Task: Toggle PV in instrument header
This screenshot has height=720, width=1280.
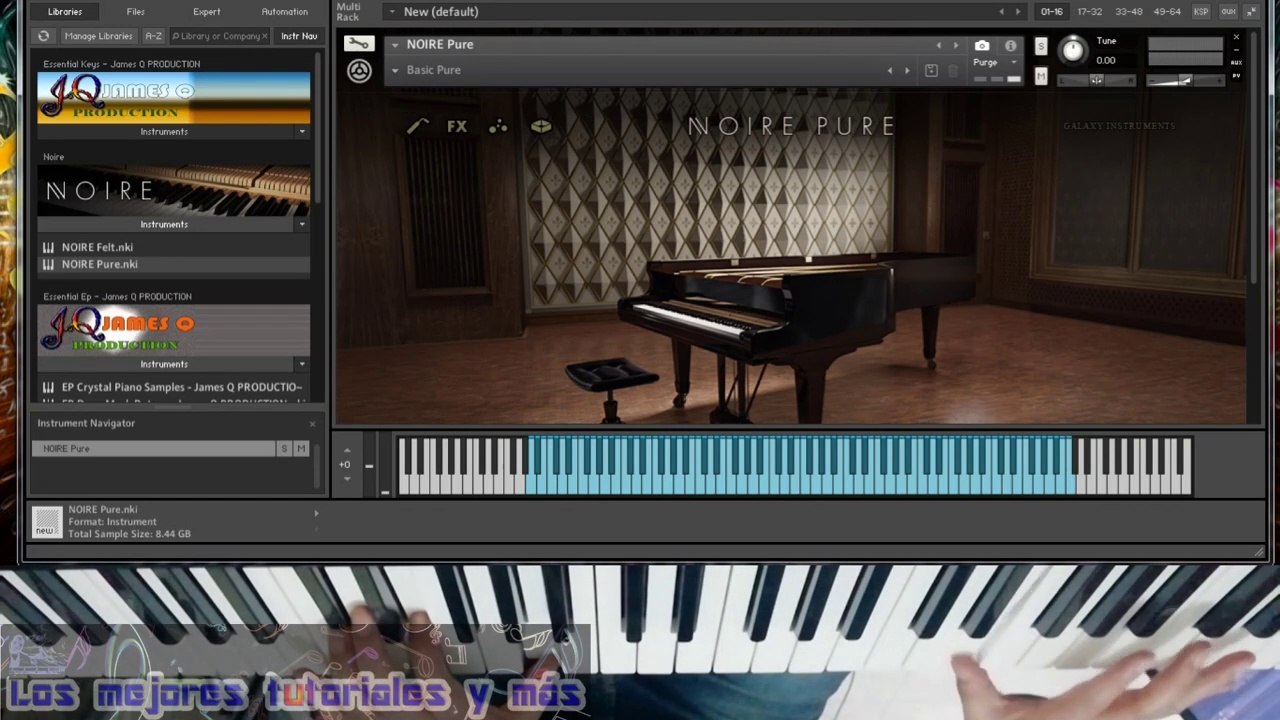Action: coord(1236,76)
